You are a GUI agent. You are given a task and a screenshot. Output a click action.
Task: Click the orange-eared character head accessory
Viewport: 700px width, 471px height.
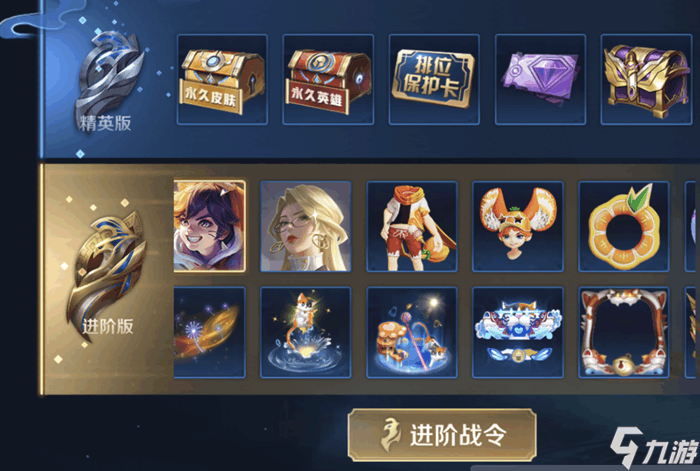pyautogui.click(x=518, y=226)
